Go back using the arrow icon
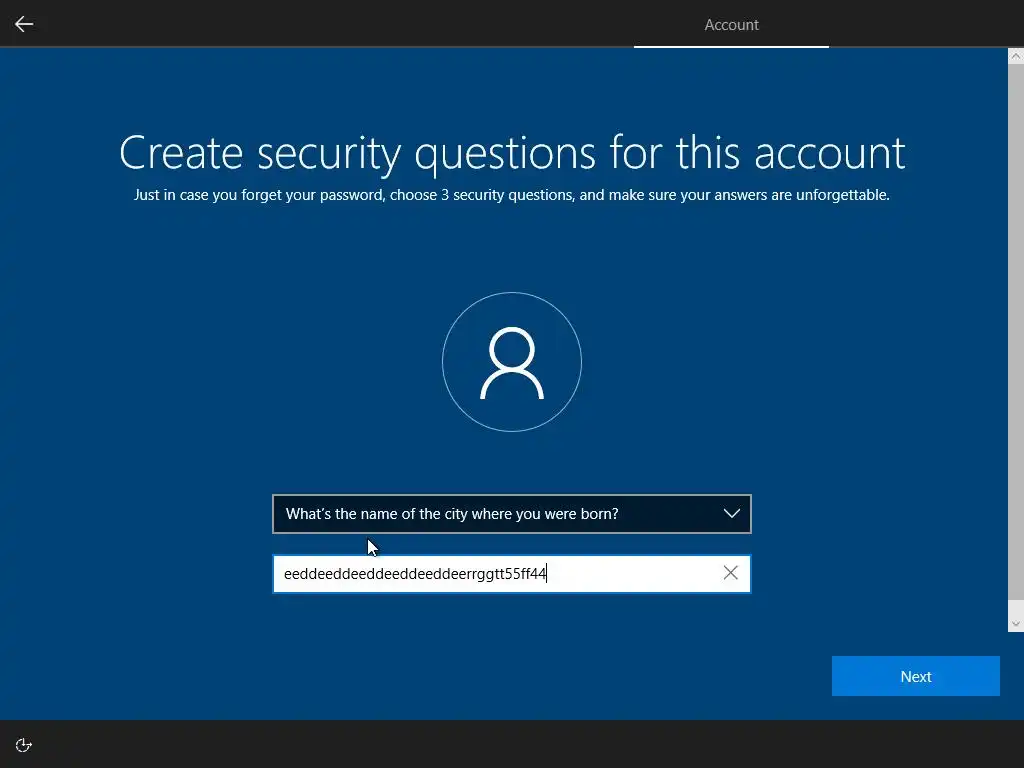Image resolution: width=1024 pixels, height=768 pixels. pyautogui.click(x=24, y=24)
